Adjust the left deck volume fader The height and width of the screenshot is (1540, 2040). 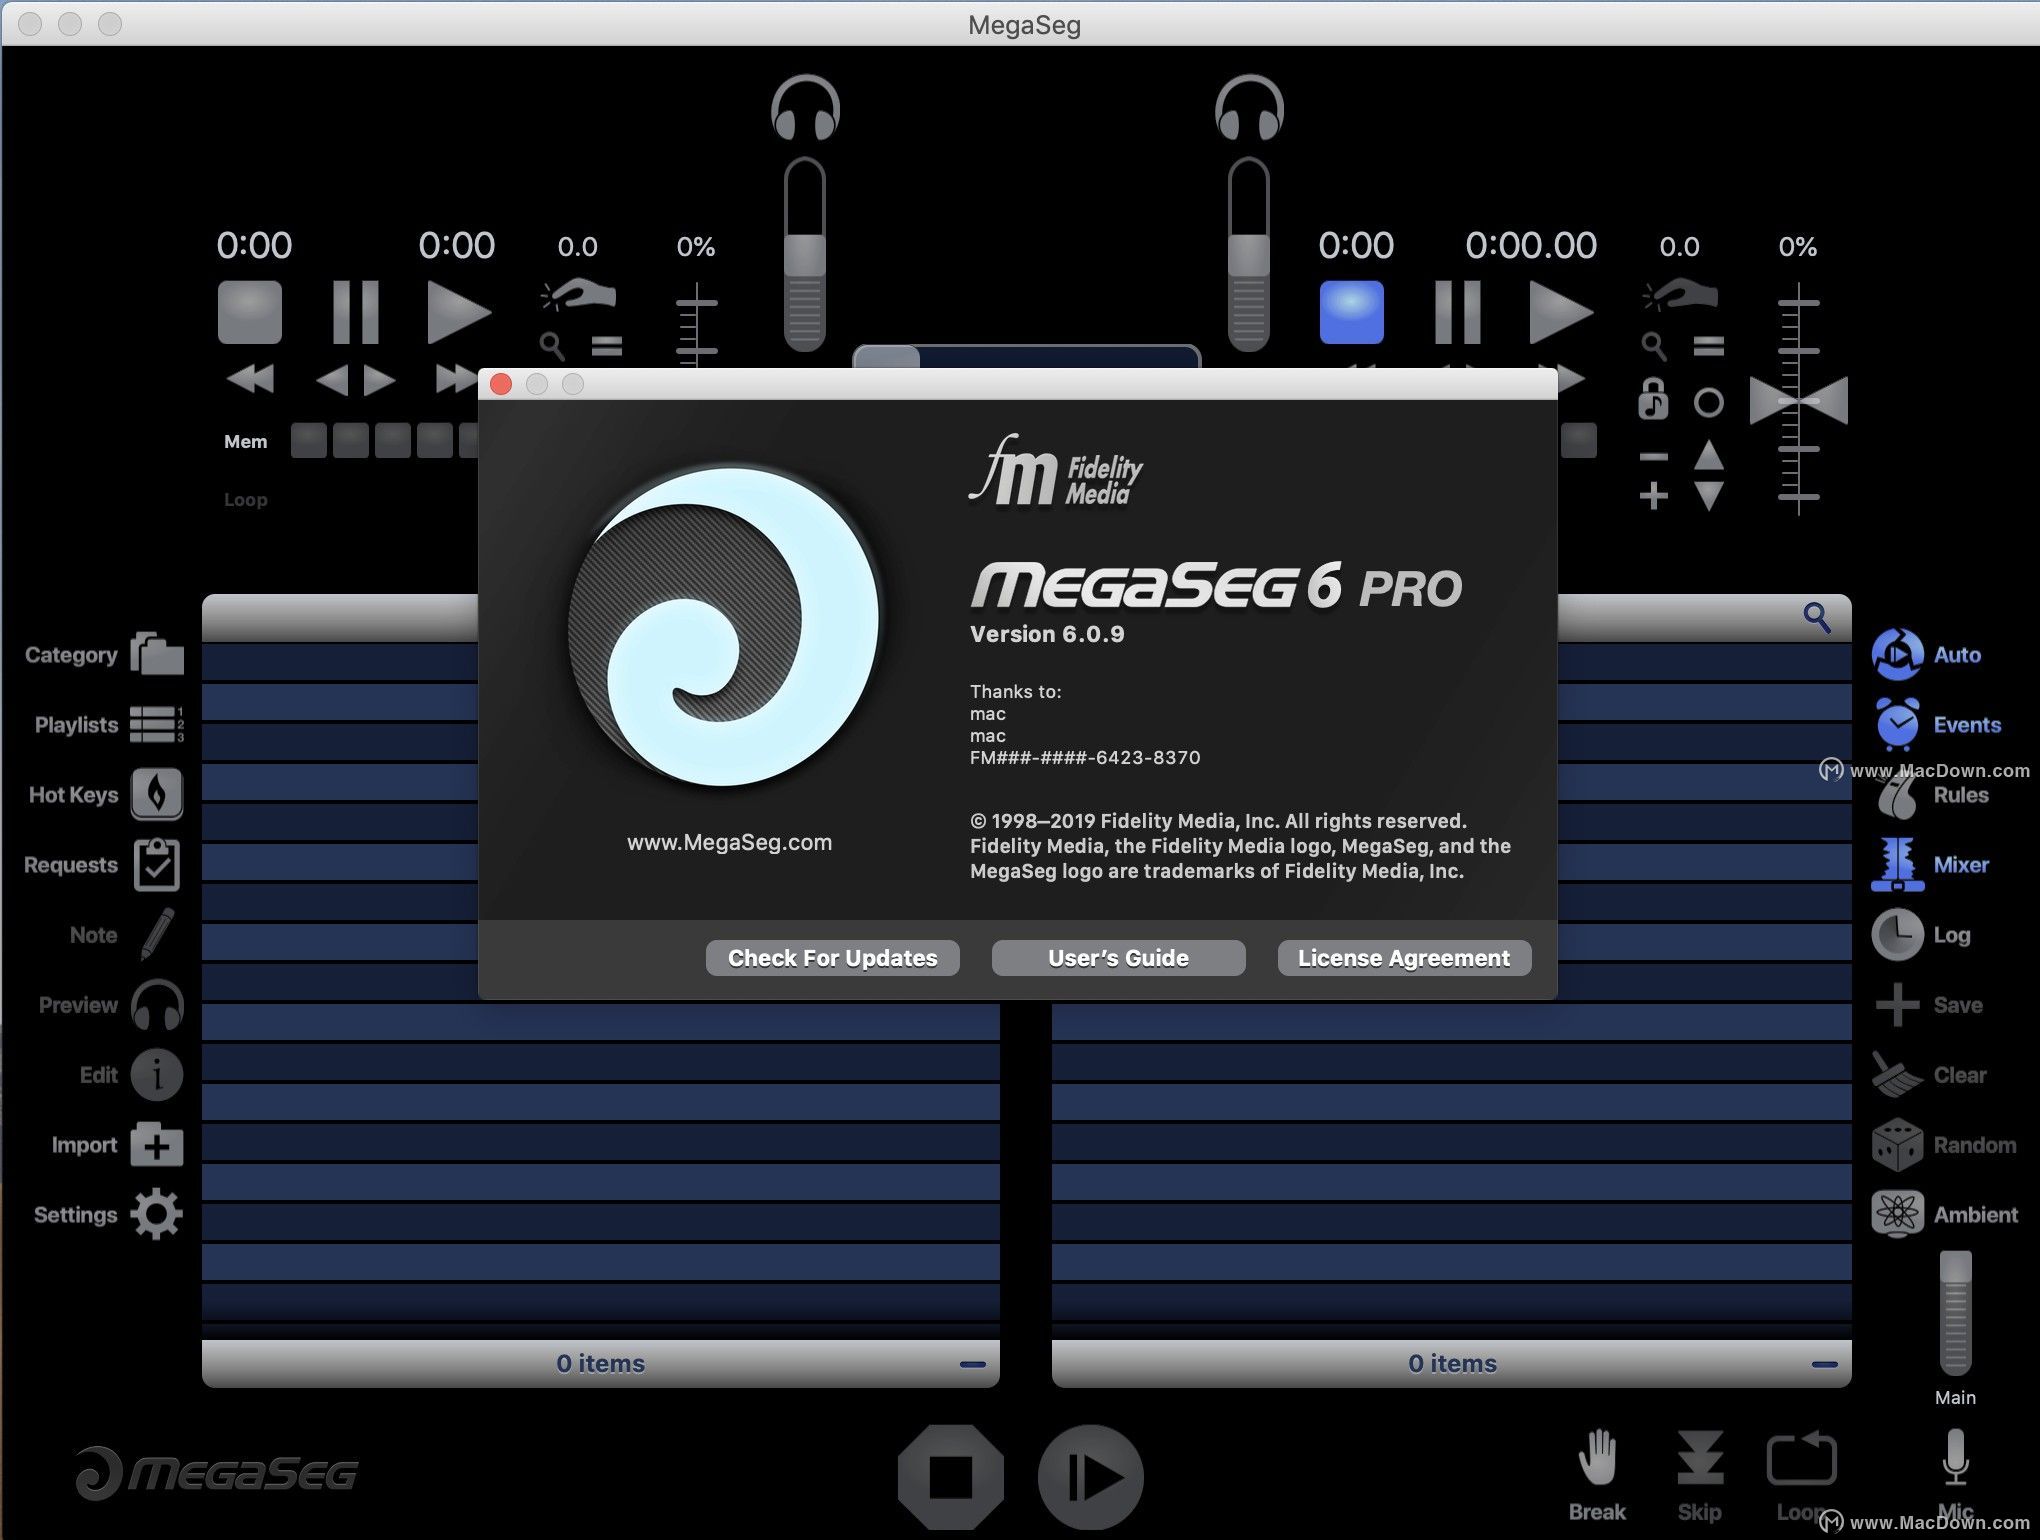pyautogui.click(x=805, y=256)
